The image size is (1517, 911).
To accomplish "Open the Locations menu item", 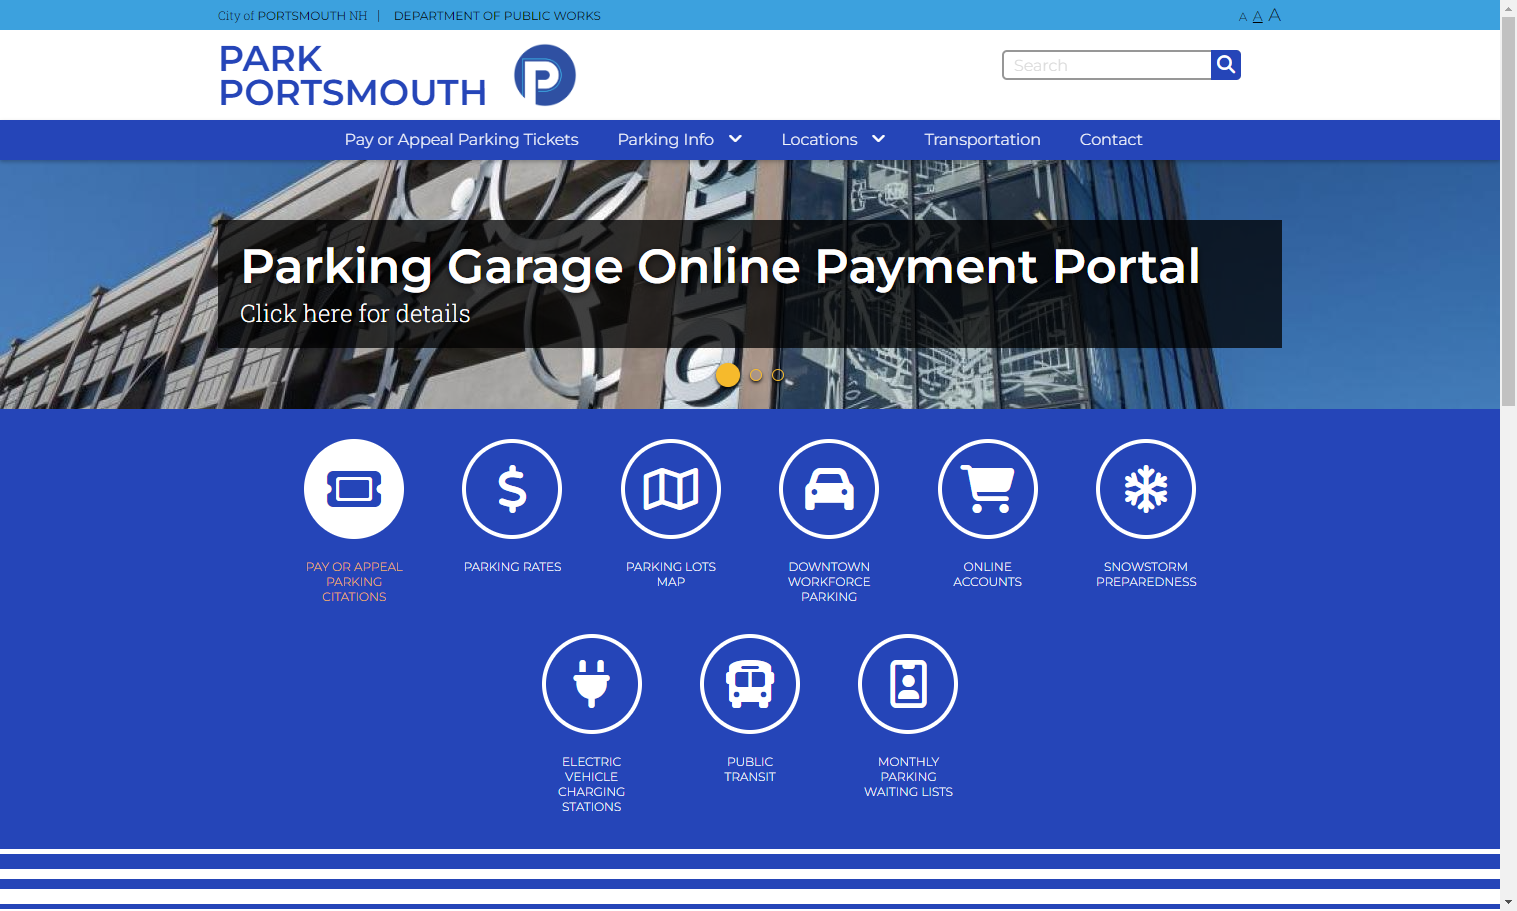I will pos(819,140).
